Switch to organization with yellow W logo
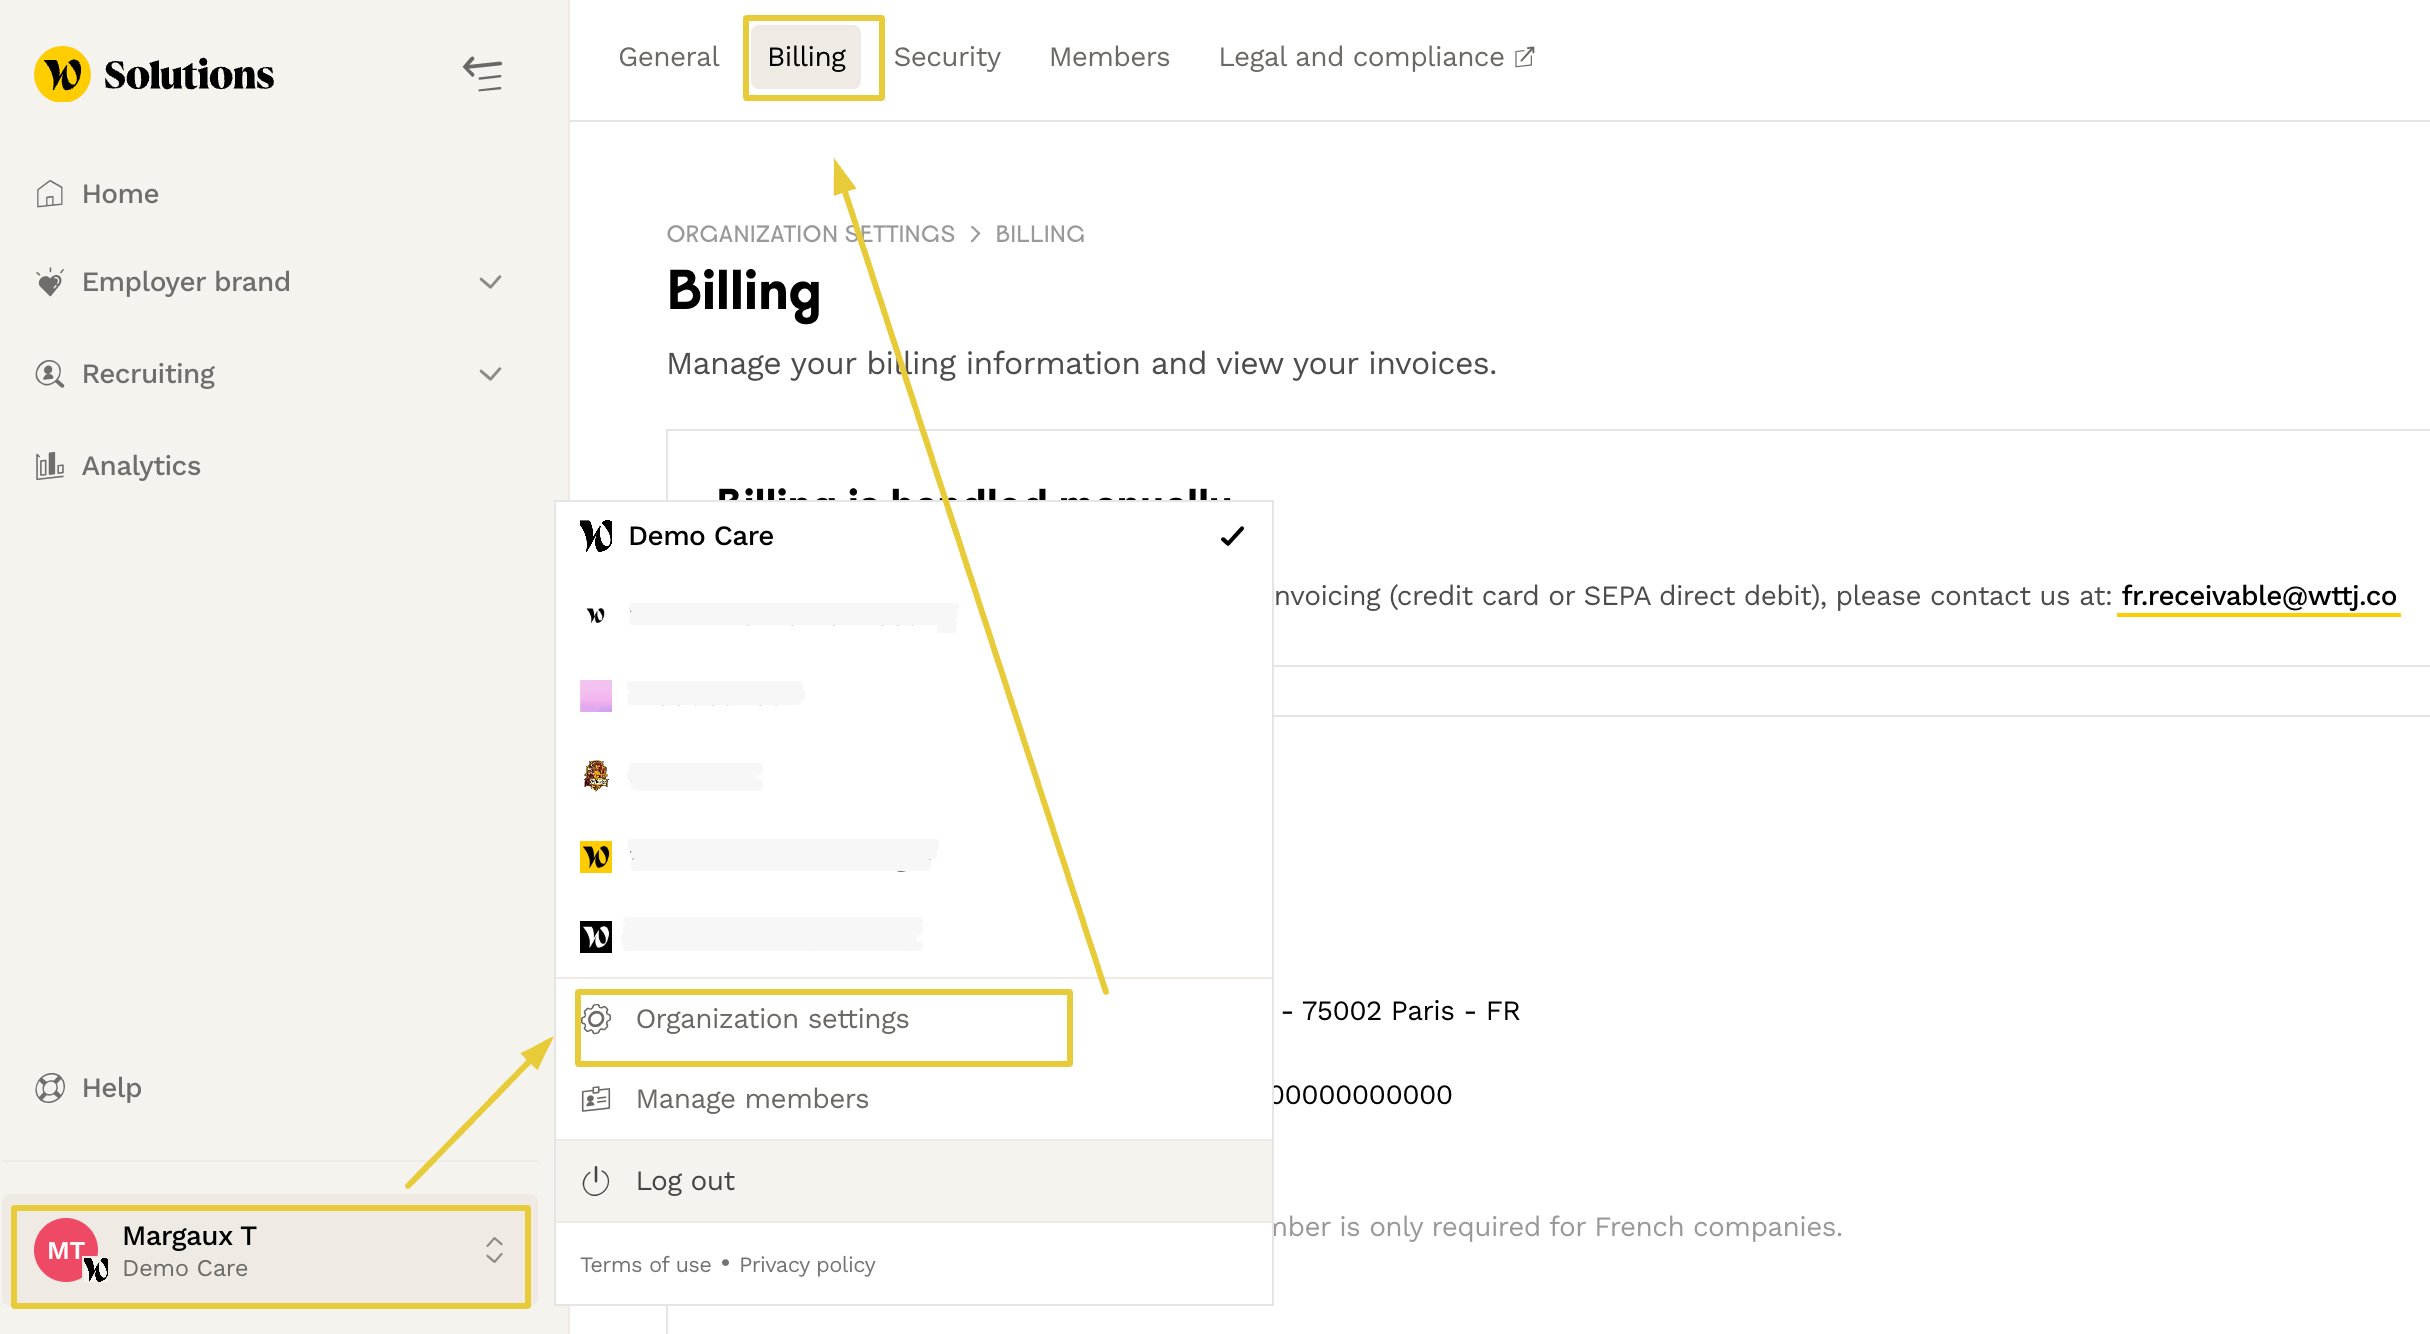Viewport: 2430px width, 1334px height. coord(596,857)
